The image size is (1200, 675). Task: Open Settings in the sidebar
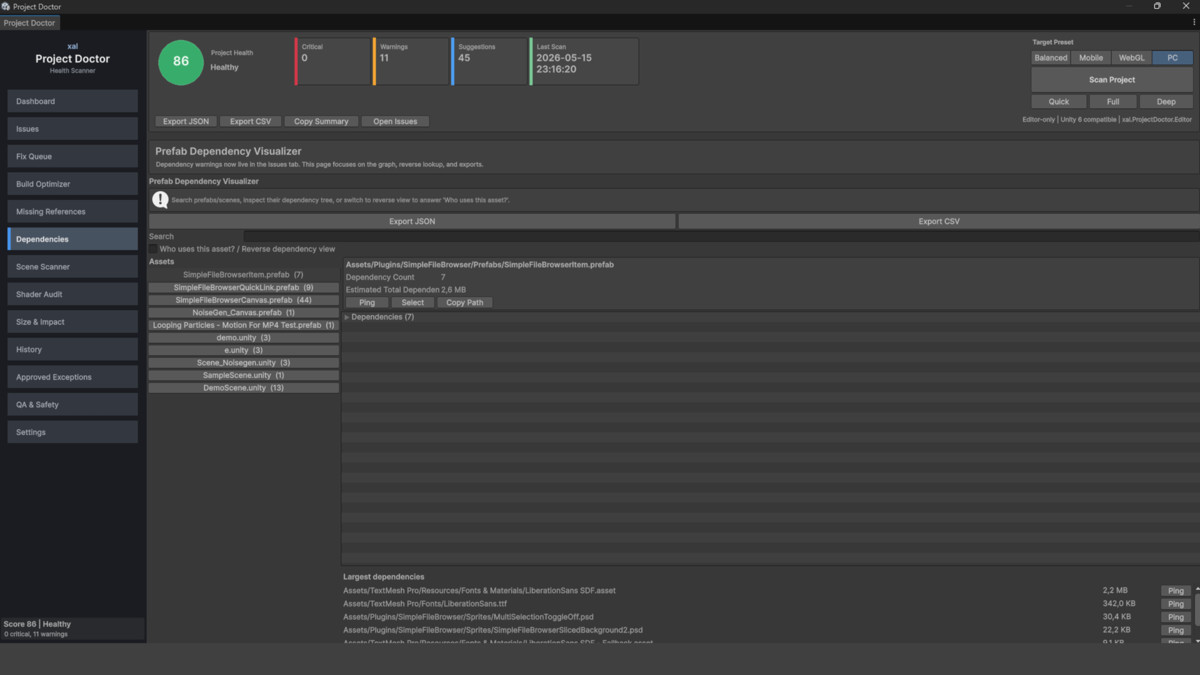[x=73, y=432]
